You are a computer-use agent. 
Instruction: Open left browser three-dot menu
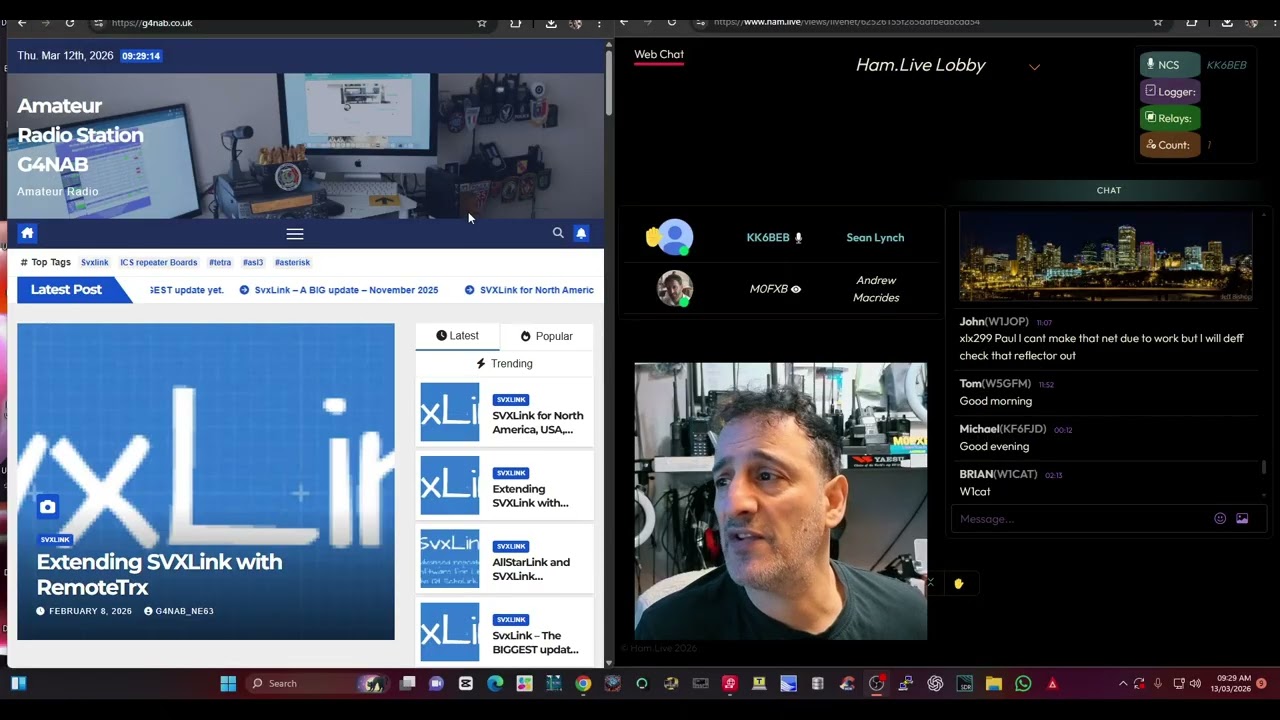click(599, 23)
